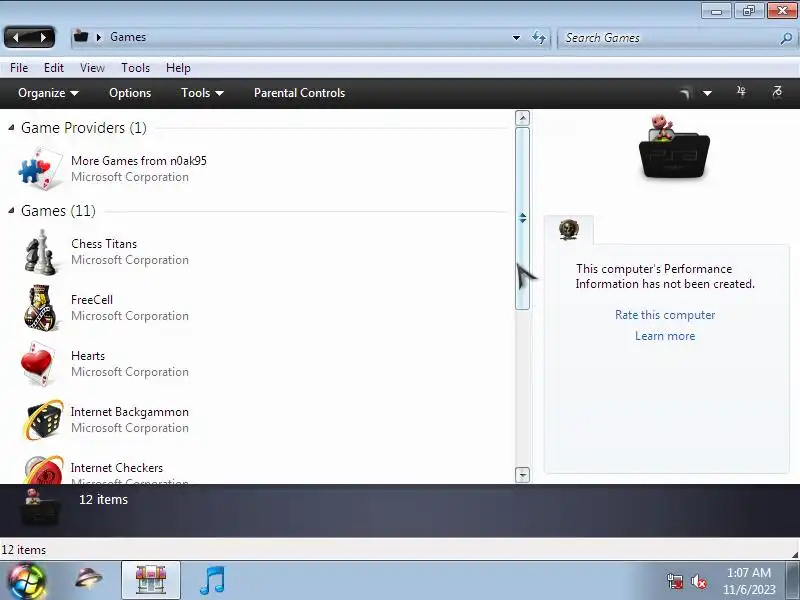800x600 pixels.
Task: Click the scrollbar down arrow
Action: click(522, 475)
